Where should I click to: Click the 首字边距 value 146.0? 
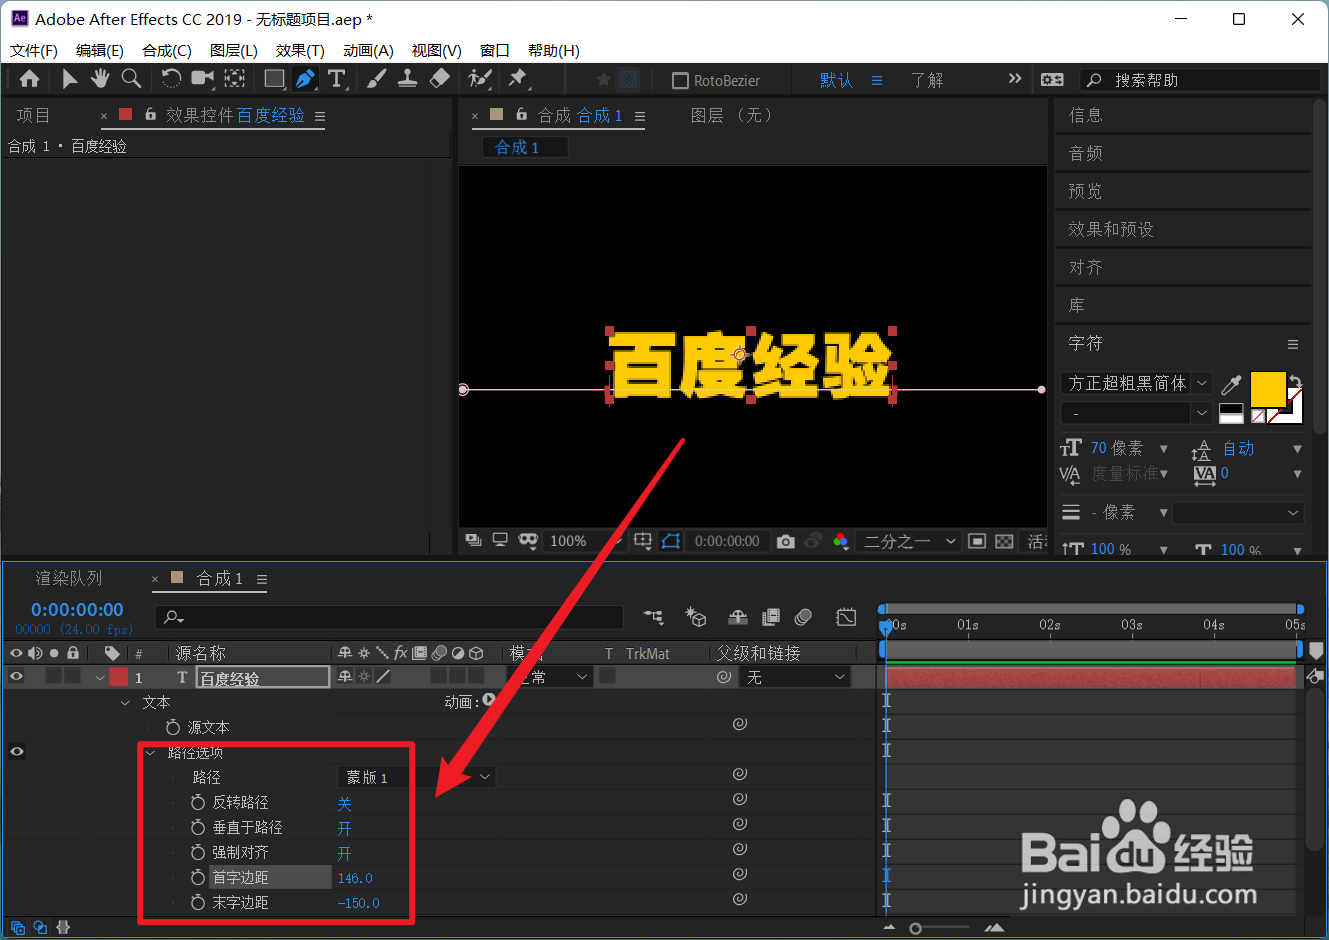click(x=355, y=878)
